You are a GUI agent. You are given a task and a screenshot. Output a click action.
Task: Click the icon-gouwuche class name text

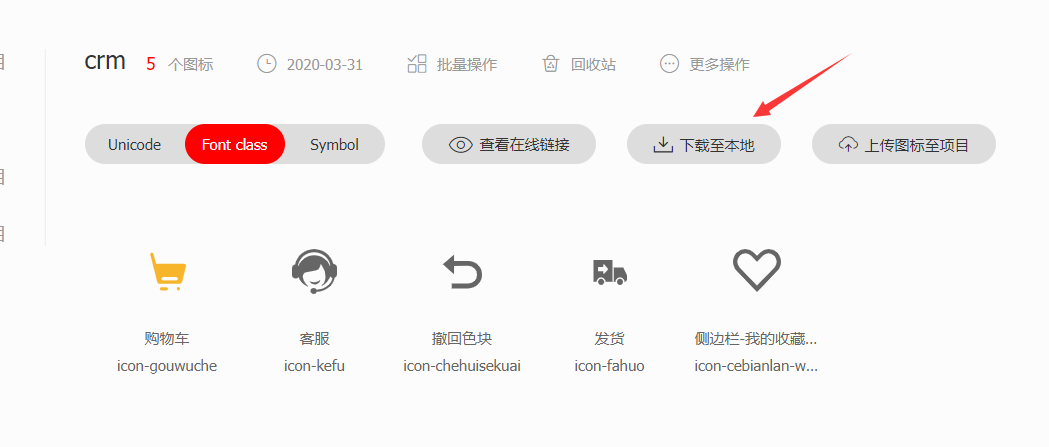tap(167, 367)
